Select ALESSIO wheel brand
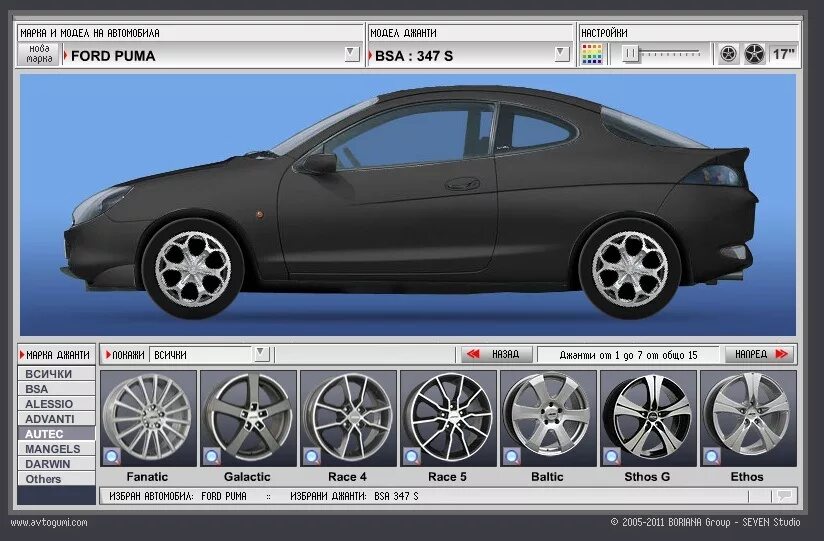The width and height of the screenshot is (824, 541). coord(56,404)
